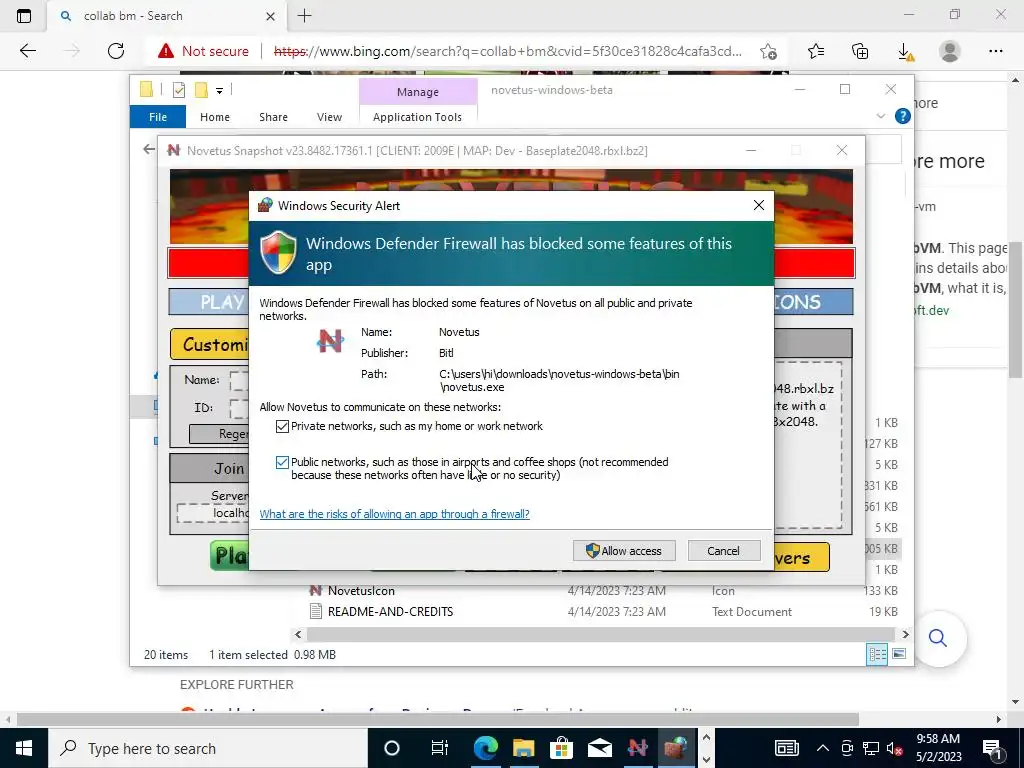Open Cortana circle icon on taskbar
1024x768 pixels.
click(391, 748)
